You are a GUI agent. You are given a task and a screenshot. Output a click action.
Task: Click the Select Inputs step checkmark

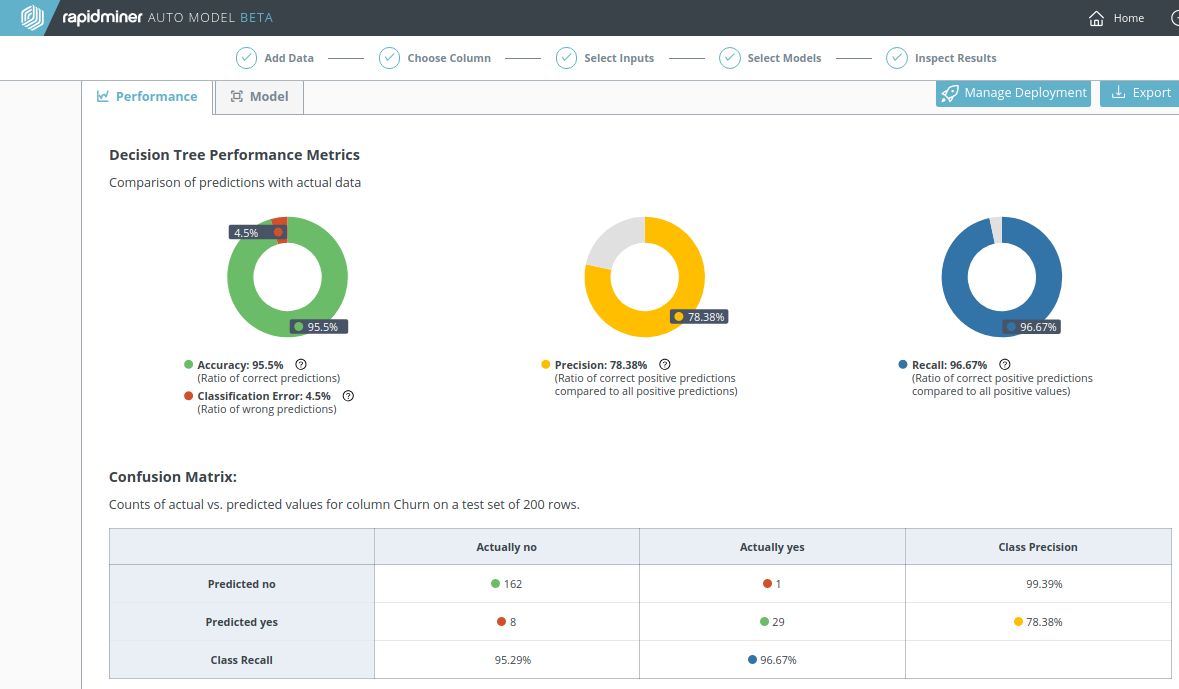click(x=567, y=58)
